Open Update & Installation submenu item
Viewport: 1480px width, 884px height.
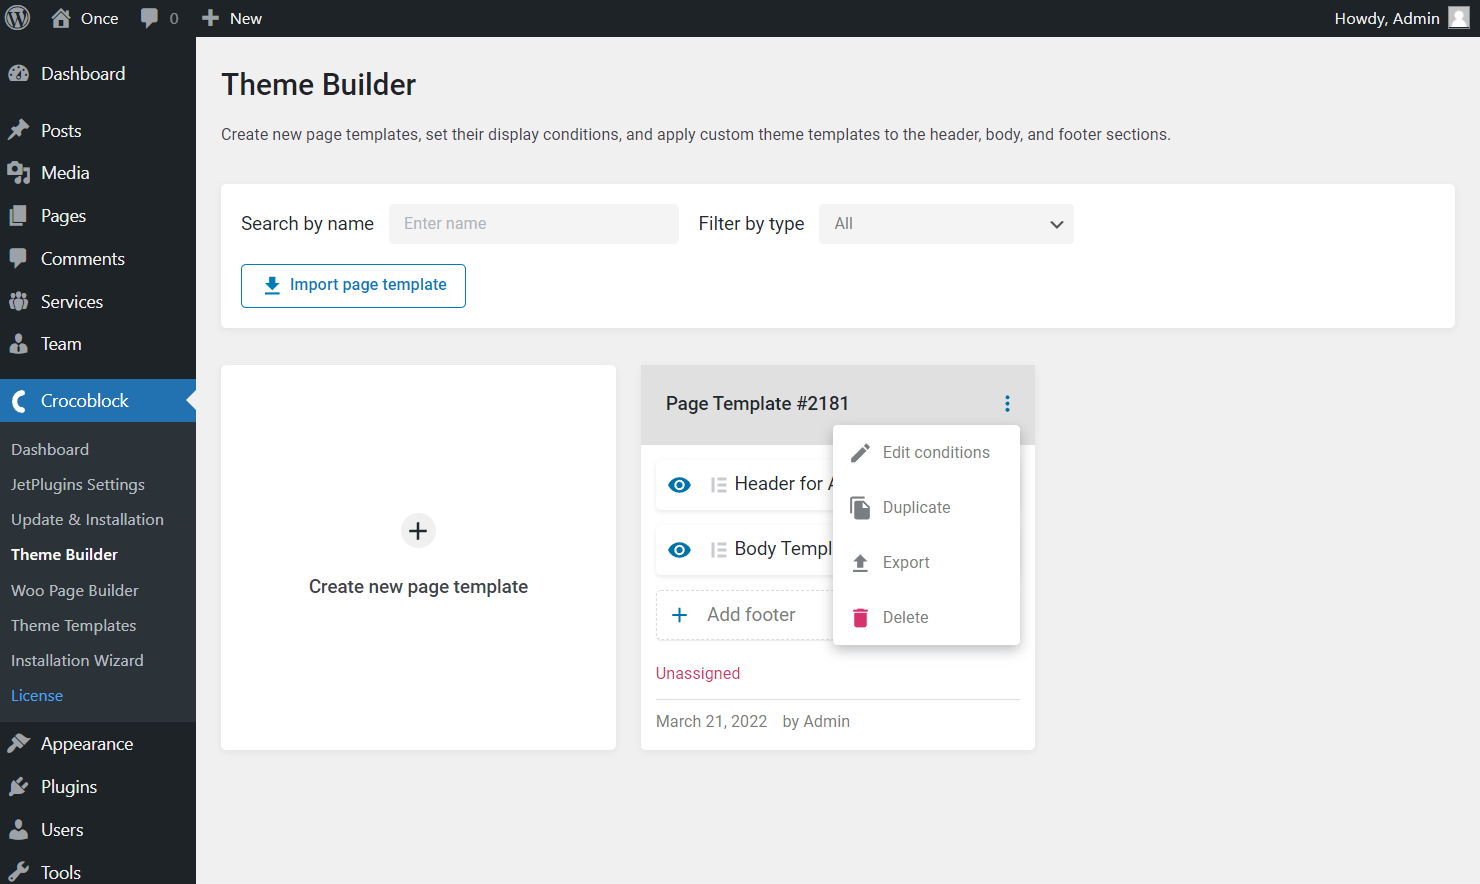(87, 519)
